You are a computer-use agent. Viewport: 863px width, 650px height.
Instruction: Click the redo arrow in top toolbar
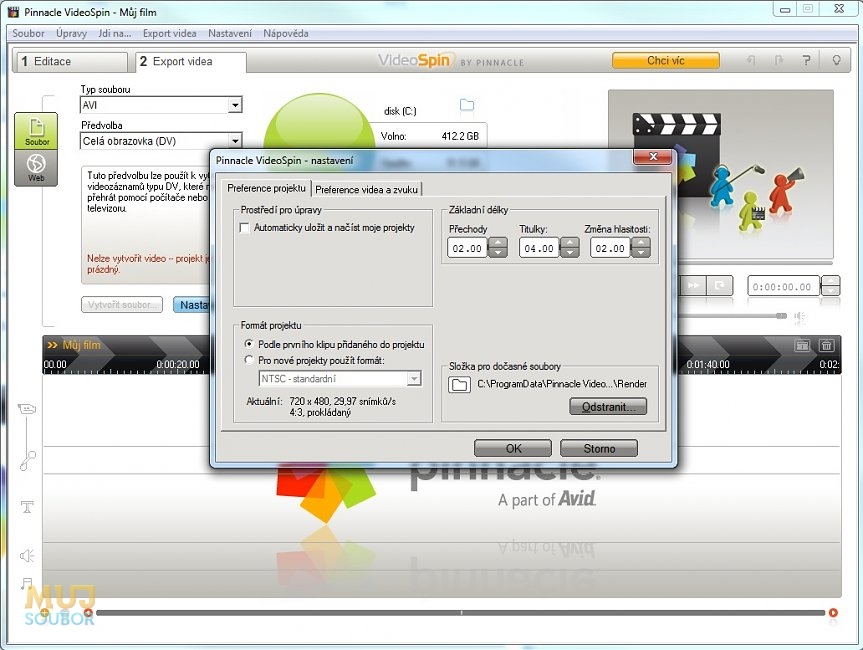point(778,60)
